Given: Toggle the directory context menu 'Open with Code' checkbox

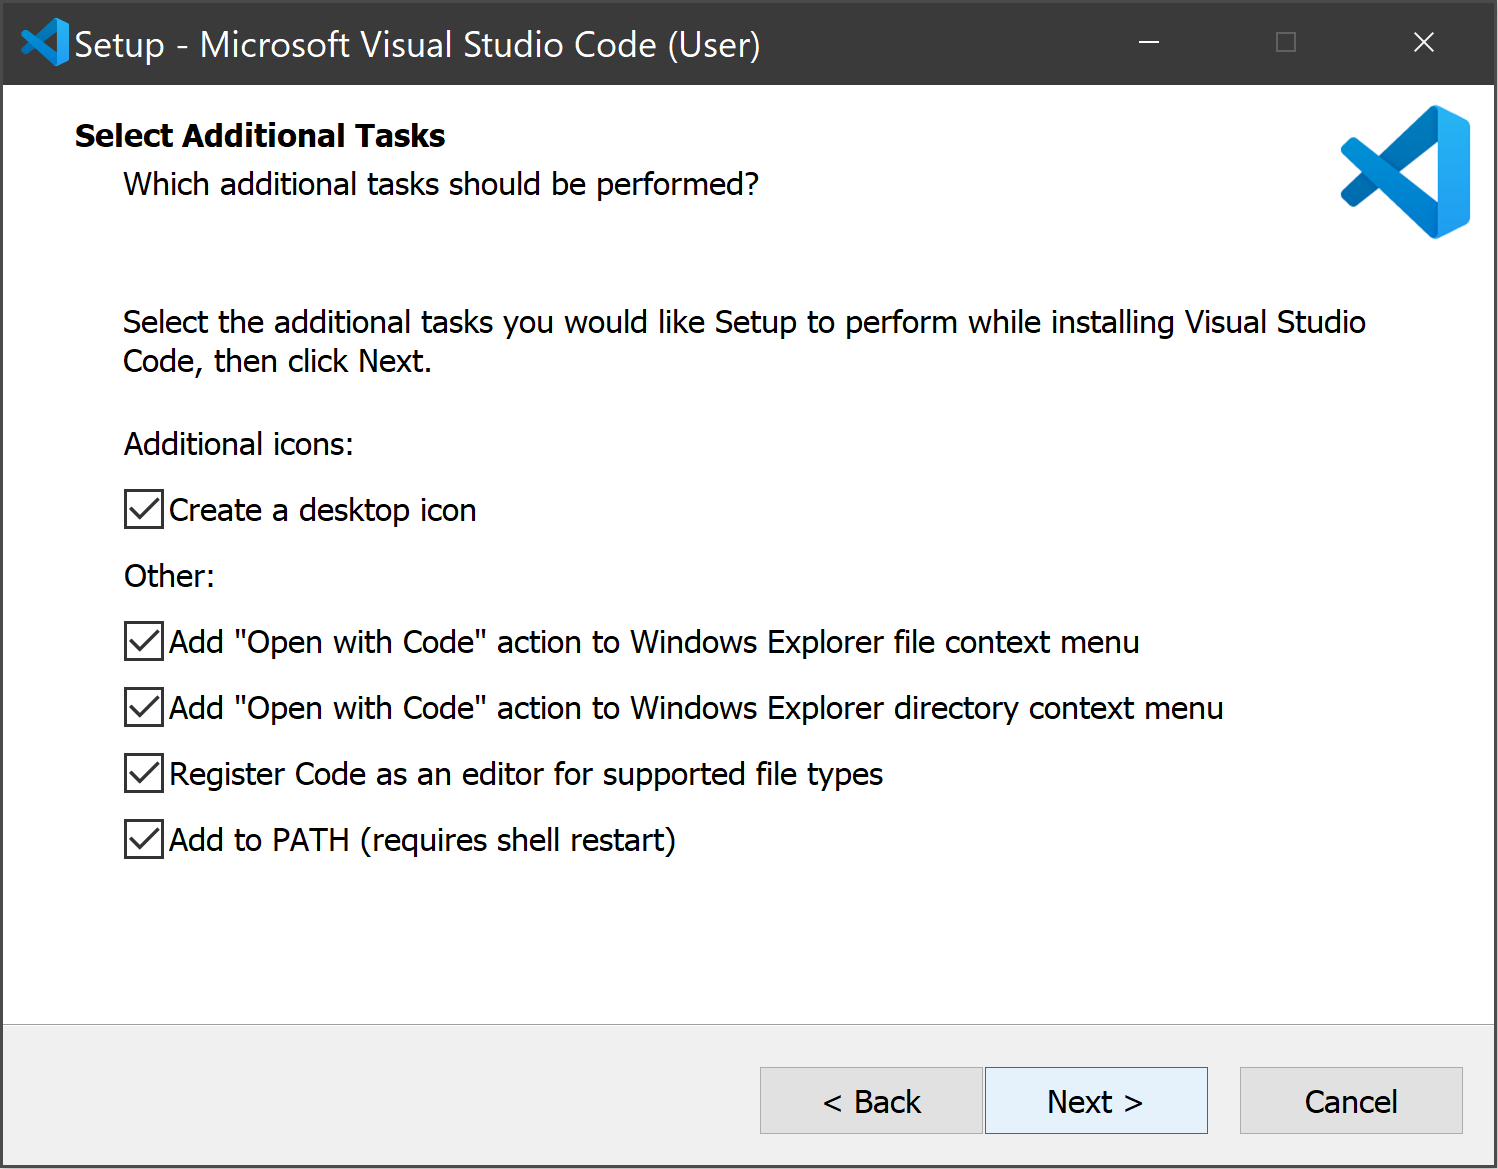Looking at the screenshot, I should tap(144, 707).
